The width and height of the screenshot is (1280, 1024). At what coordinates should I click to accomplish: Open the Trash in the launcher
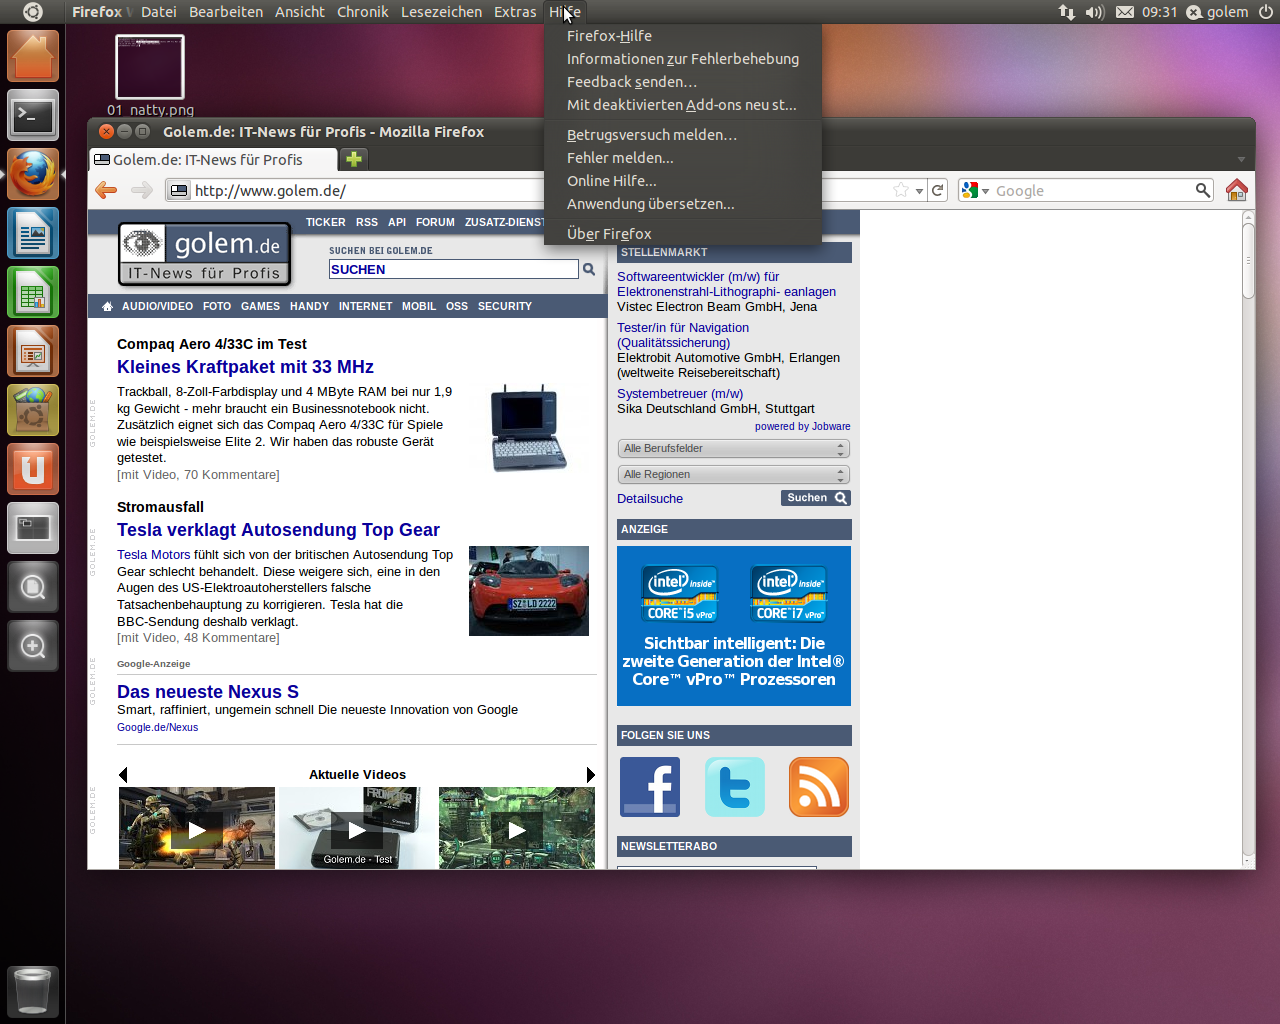tap(32, 991)
